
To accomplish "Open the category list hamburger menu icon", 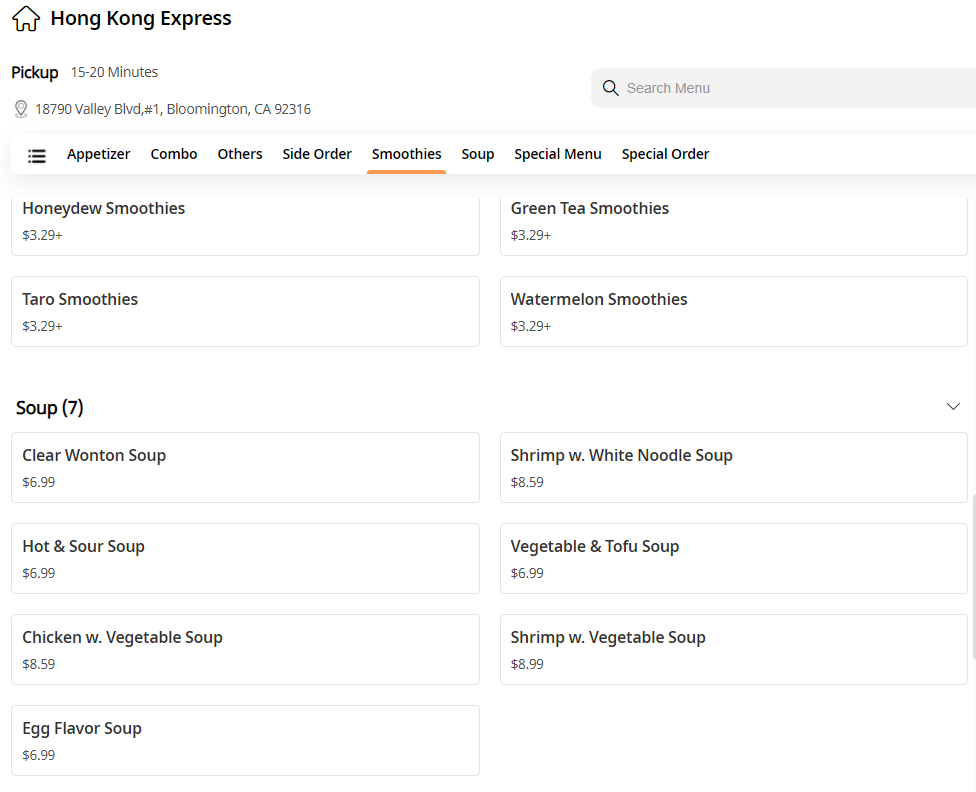I will [37, 155].
